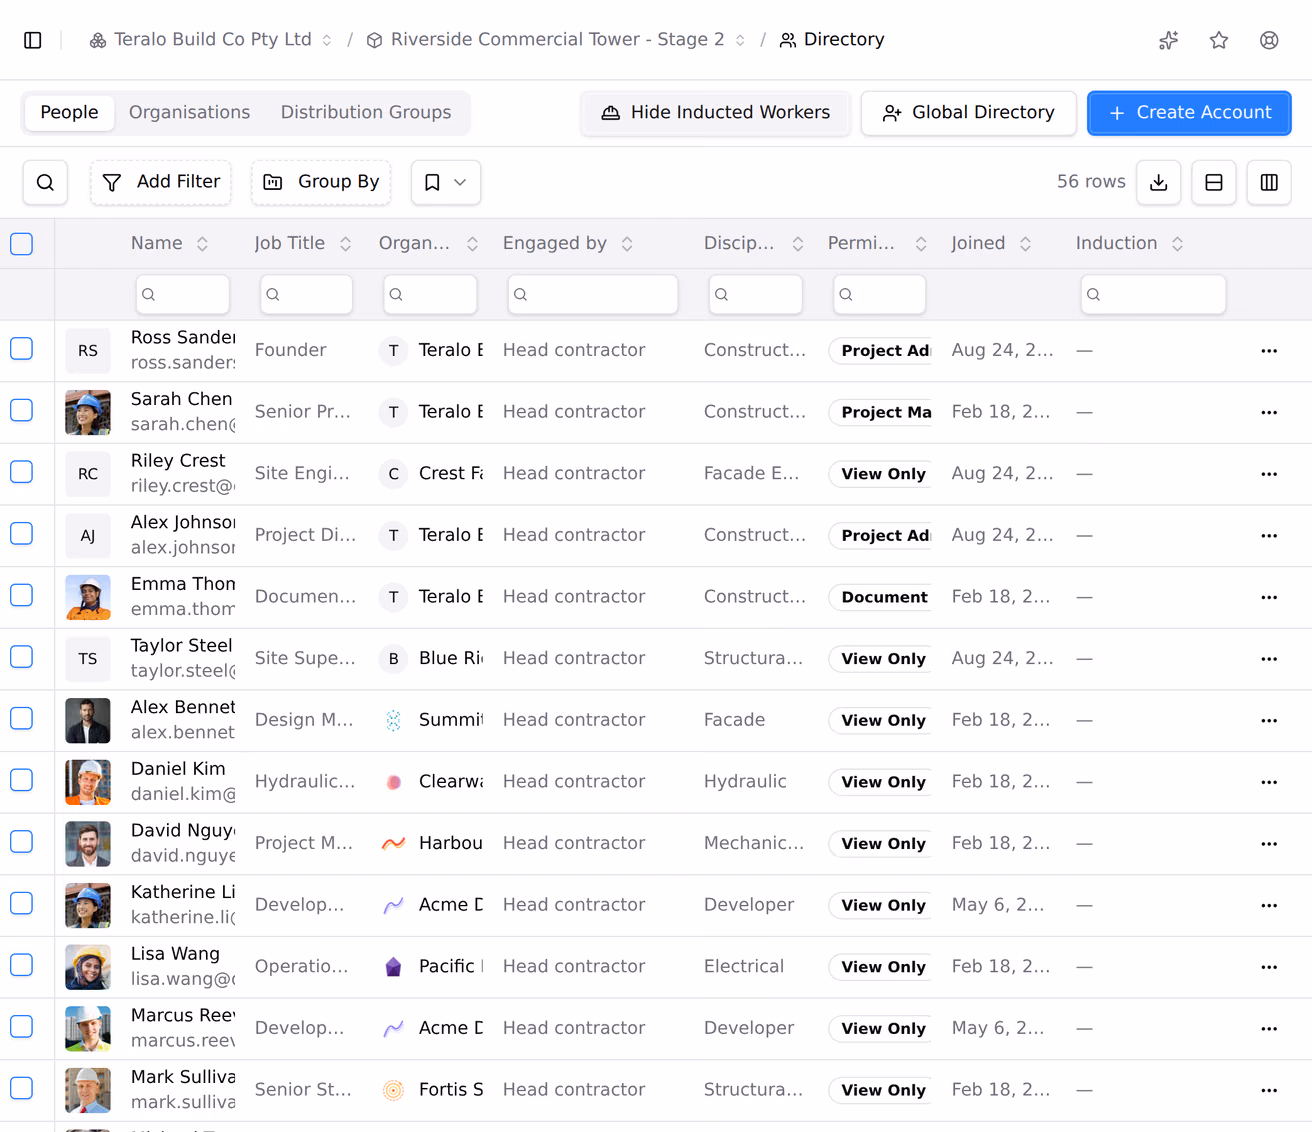Open row actions for Emma Thompson
This screenshot has width=1312, height=1132.
coord(1269,598)
